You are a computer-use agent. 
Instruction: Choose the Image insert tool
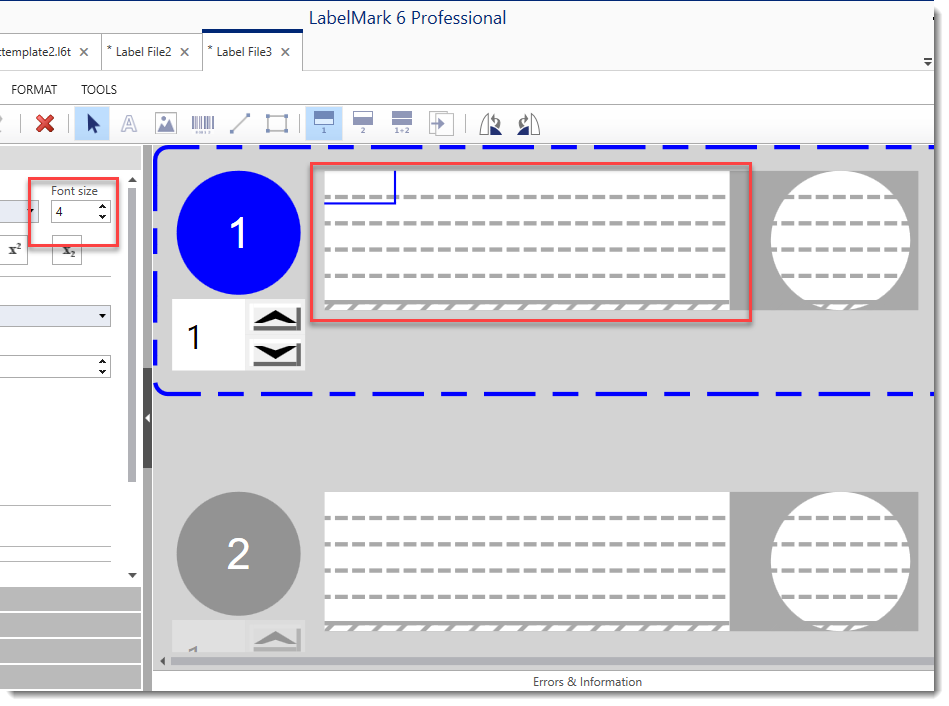pyautogui.click(x=165, y=123)
